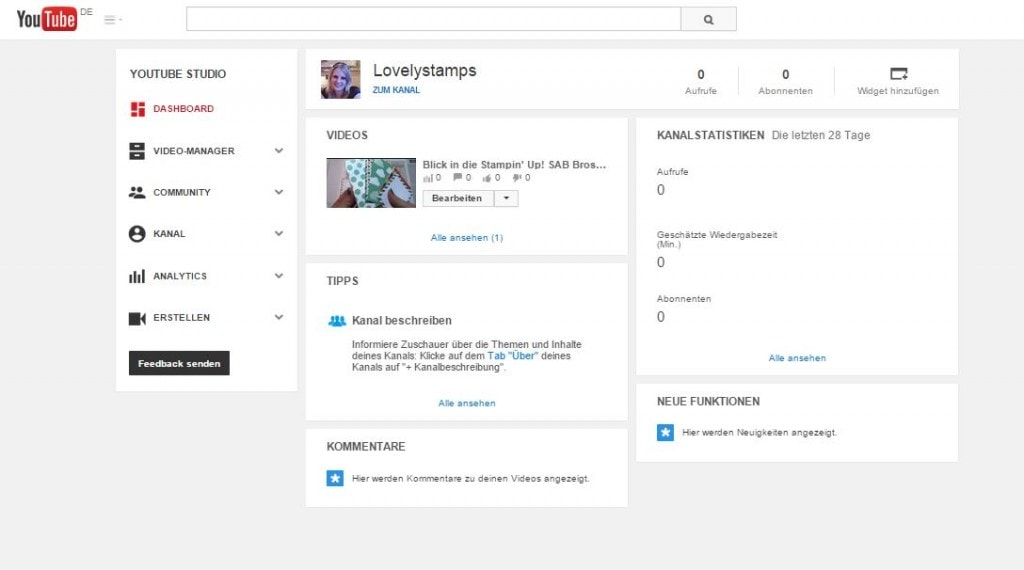This screenshot has height=570, width=1024.
Task: Open Alle ansehen (1) videos link
Action: tap(467, 238)
